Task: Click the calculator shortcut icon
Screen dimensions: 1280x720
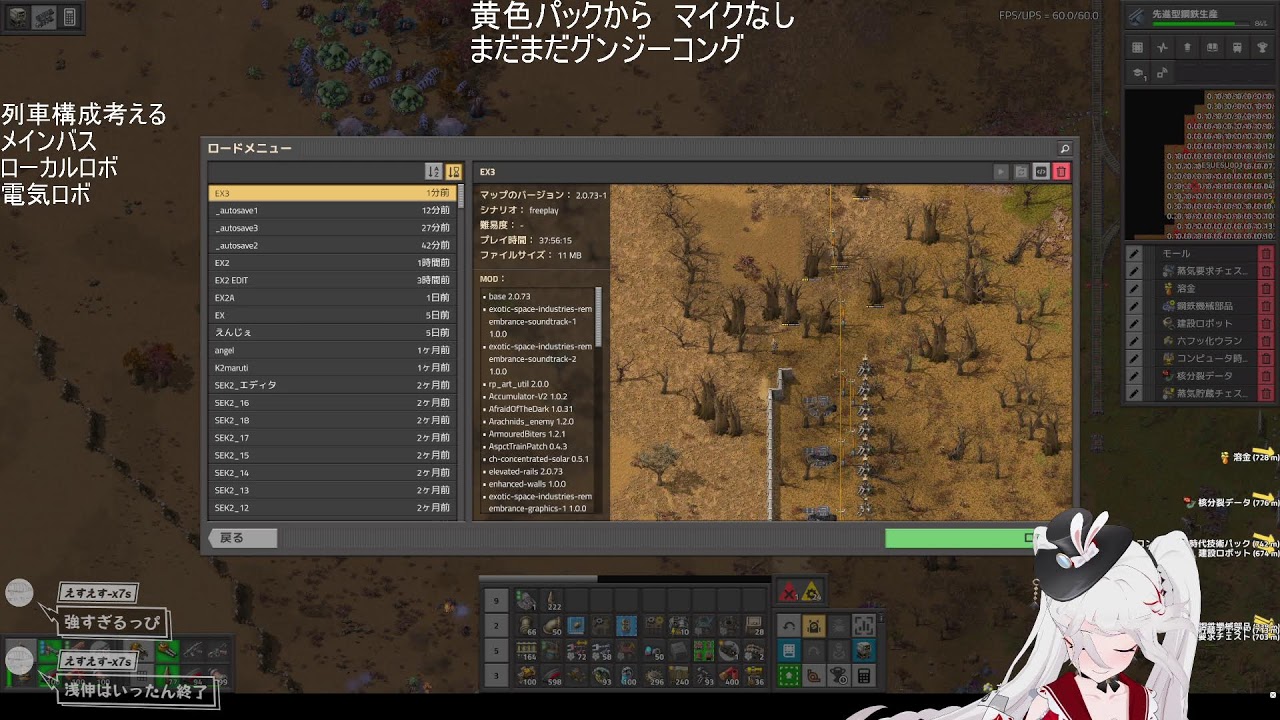Action: point(864,676)
